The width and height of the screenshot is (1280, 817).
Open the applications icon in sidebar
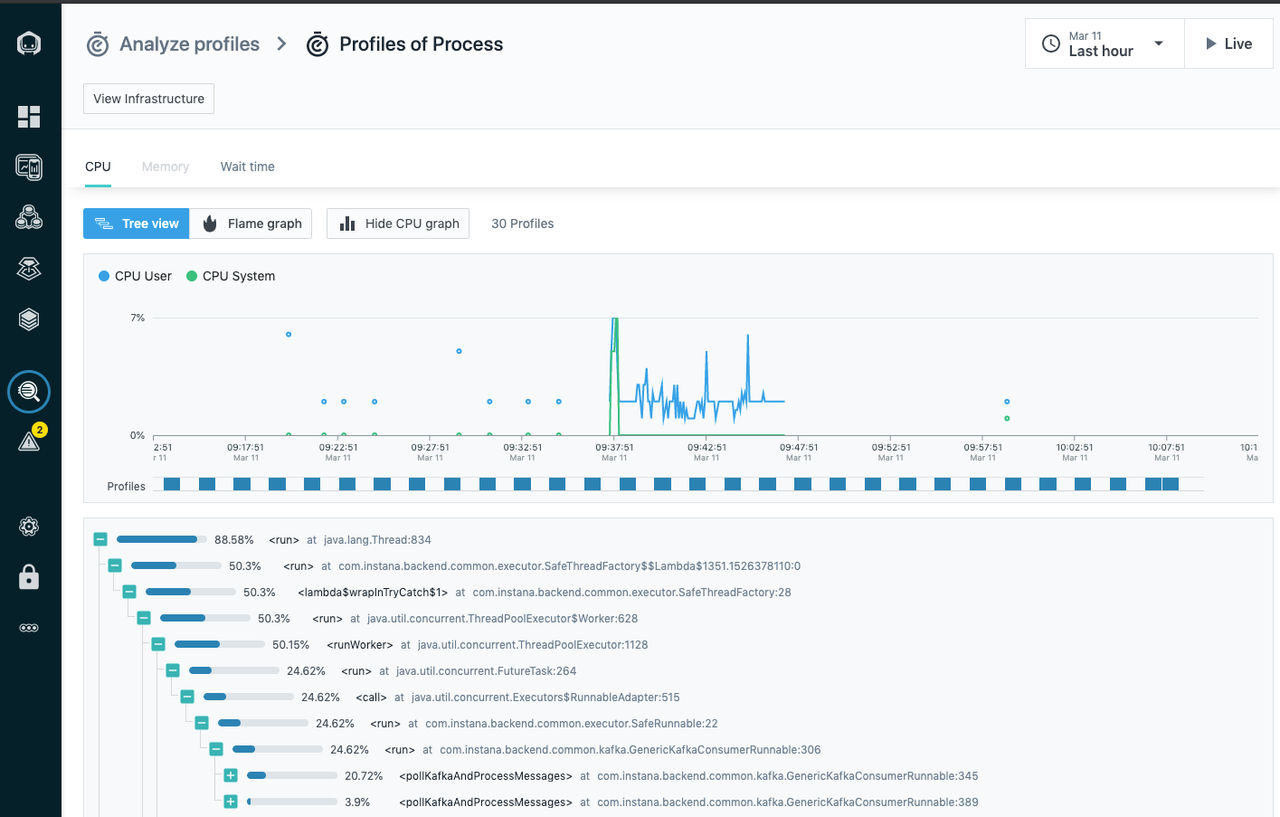coord(29,217)
